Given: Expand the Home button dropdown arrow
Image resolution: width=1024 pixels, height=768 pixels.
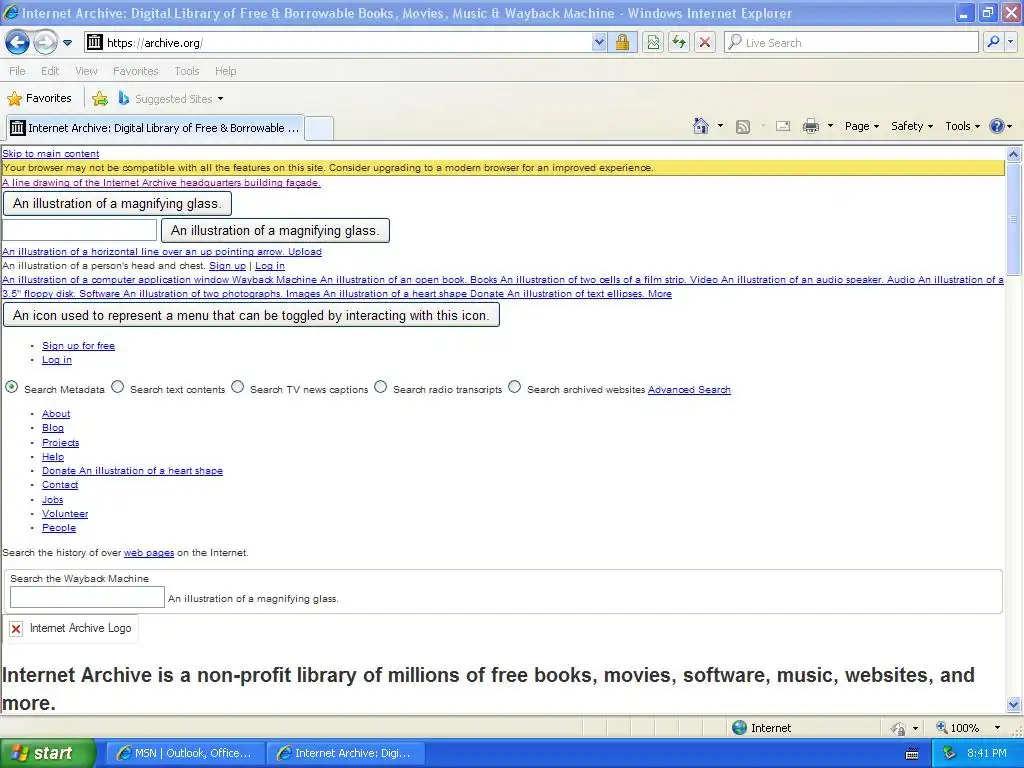Looking at the screenshot, I should [720, 126].
